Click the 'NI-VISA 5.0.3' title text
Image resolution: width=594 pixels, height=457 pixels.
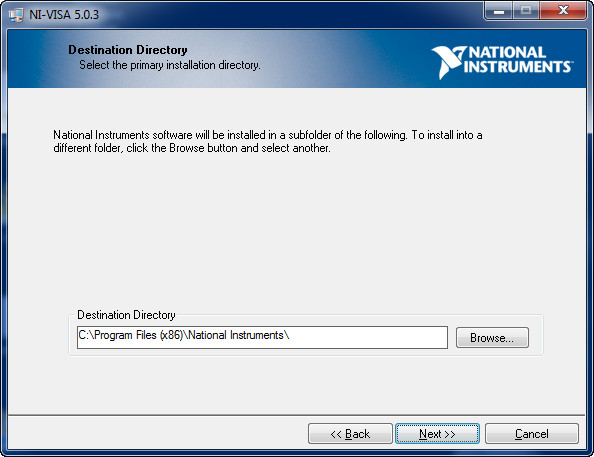(64, 15)
